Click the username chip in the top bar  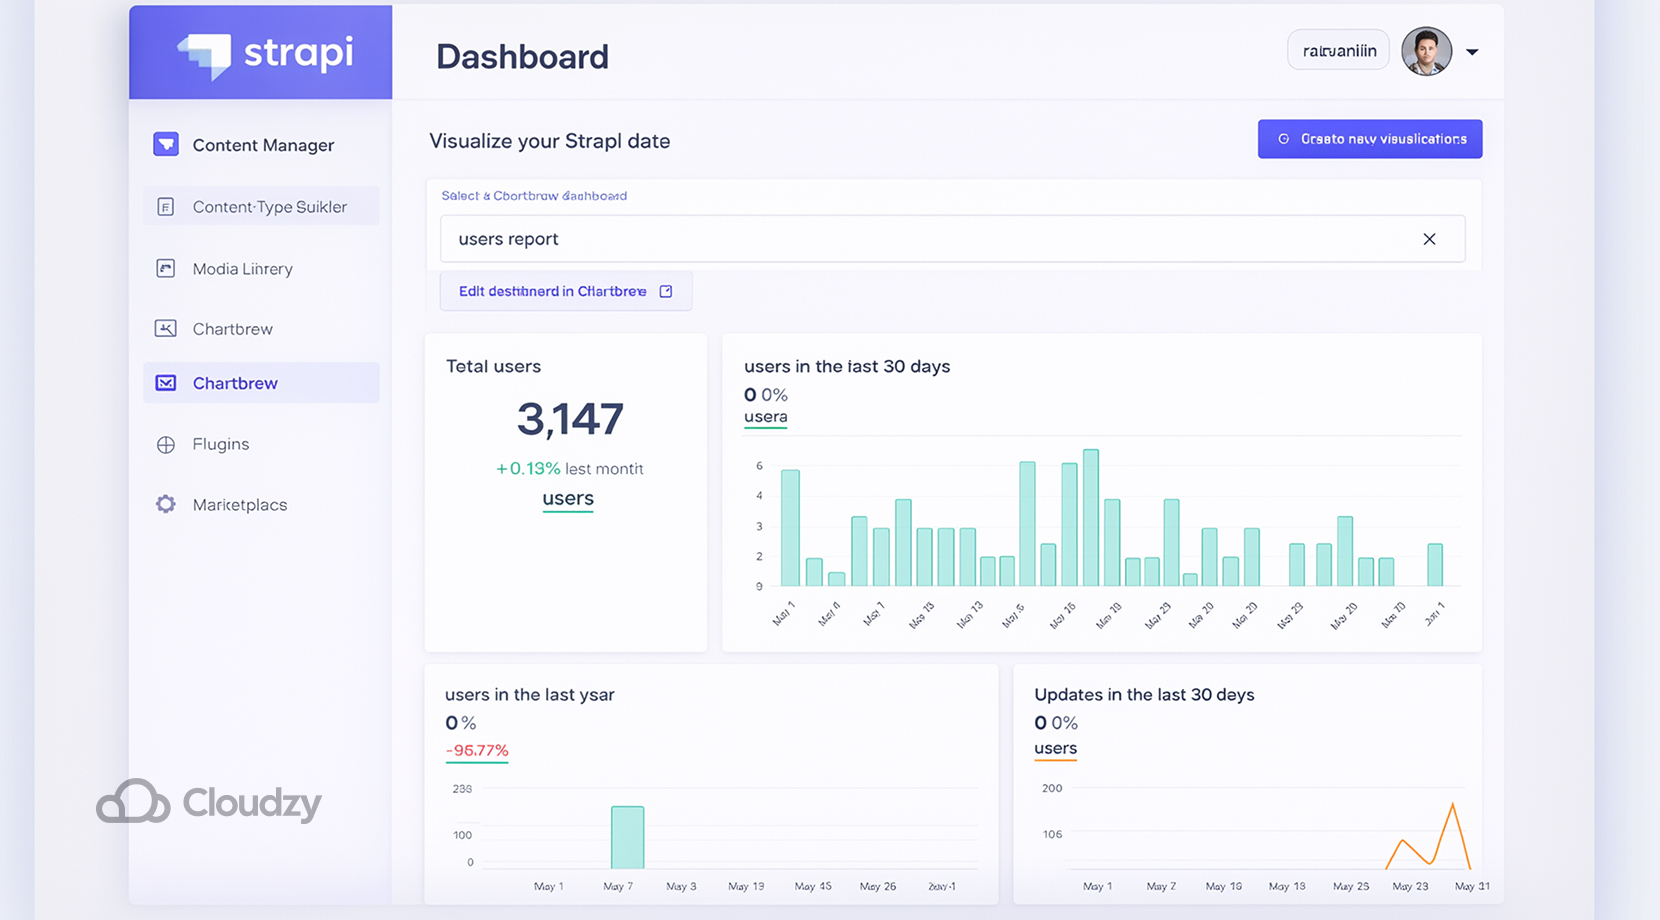point(1338,49)
